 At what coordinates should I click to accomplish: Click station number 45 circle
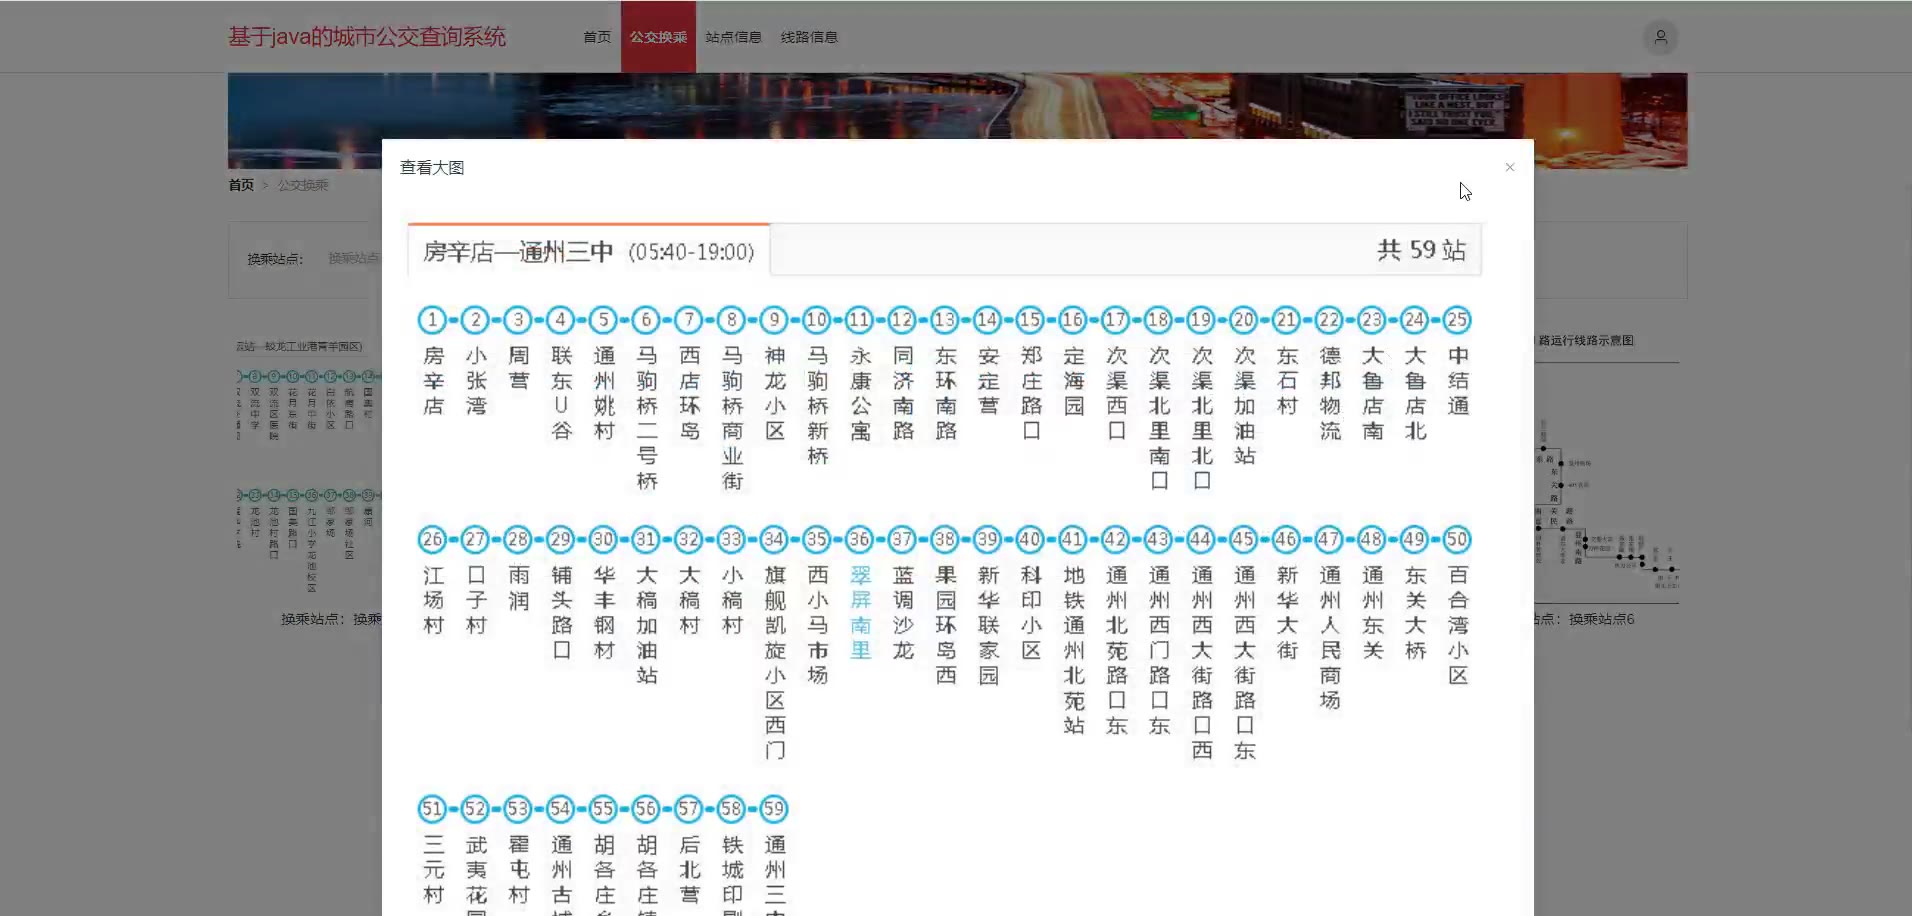(1243, 540)
